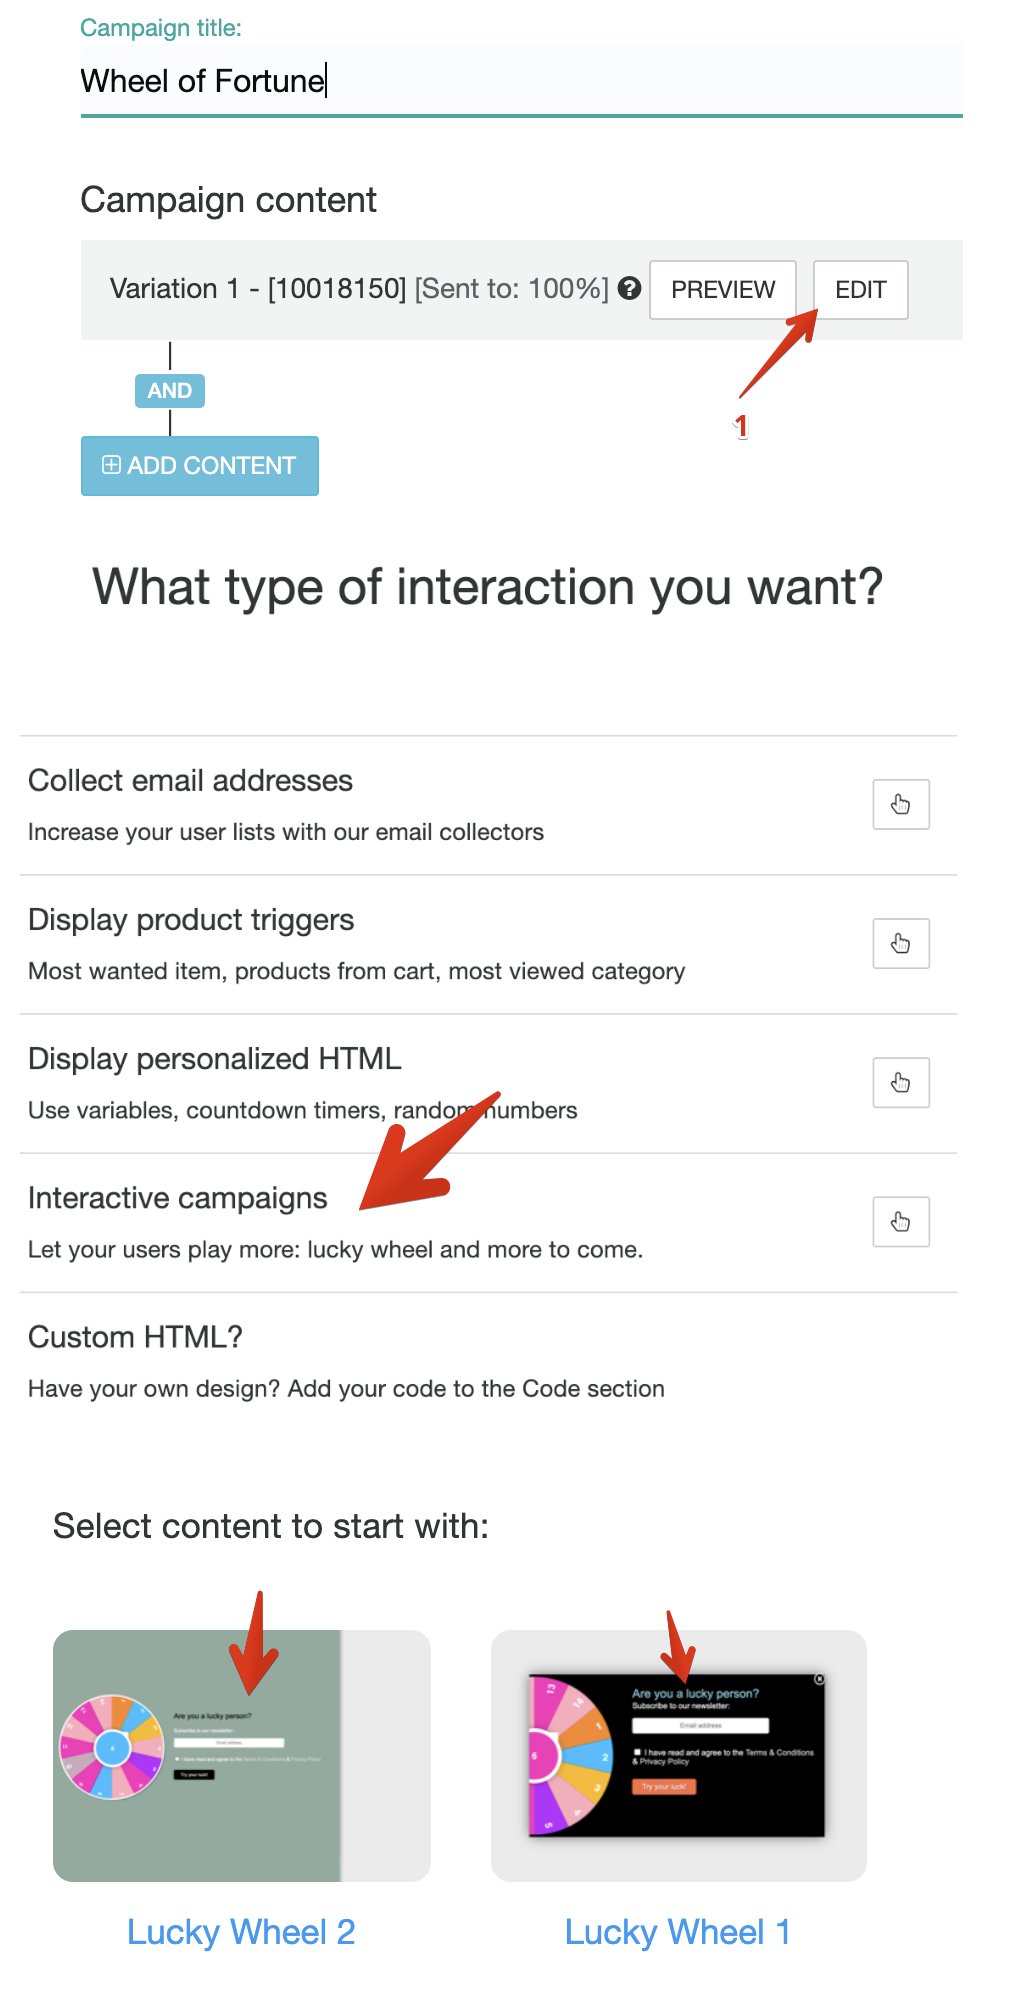Select the Collect email addresses hand icon
1032x1990 pixels.
pos(901,804)
